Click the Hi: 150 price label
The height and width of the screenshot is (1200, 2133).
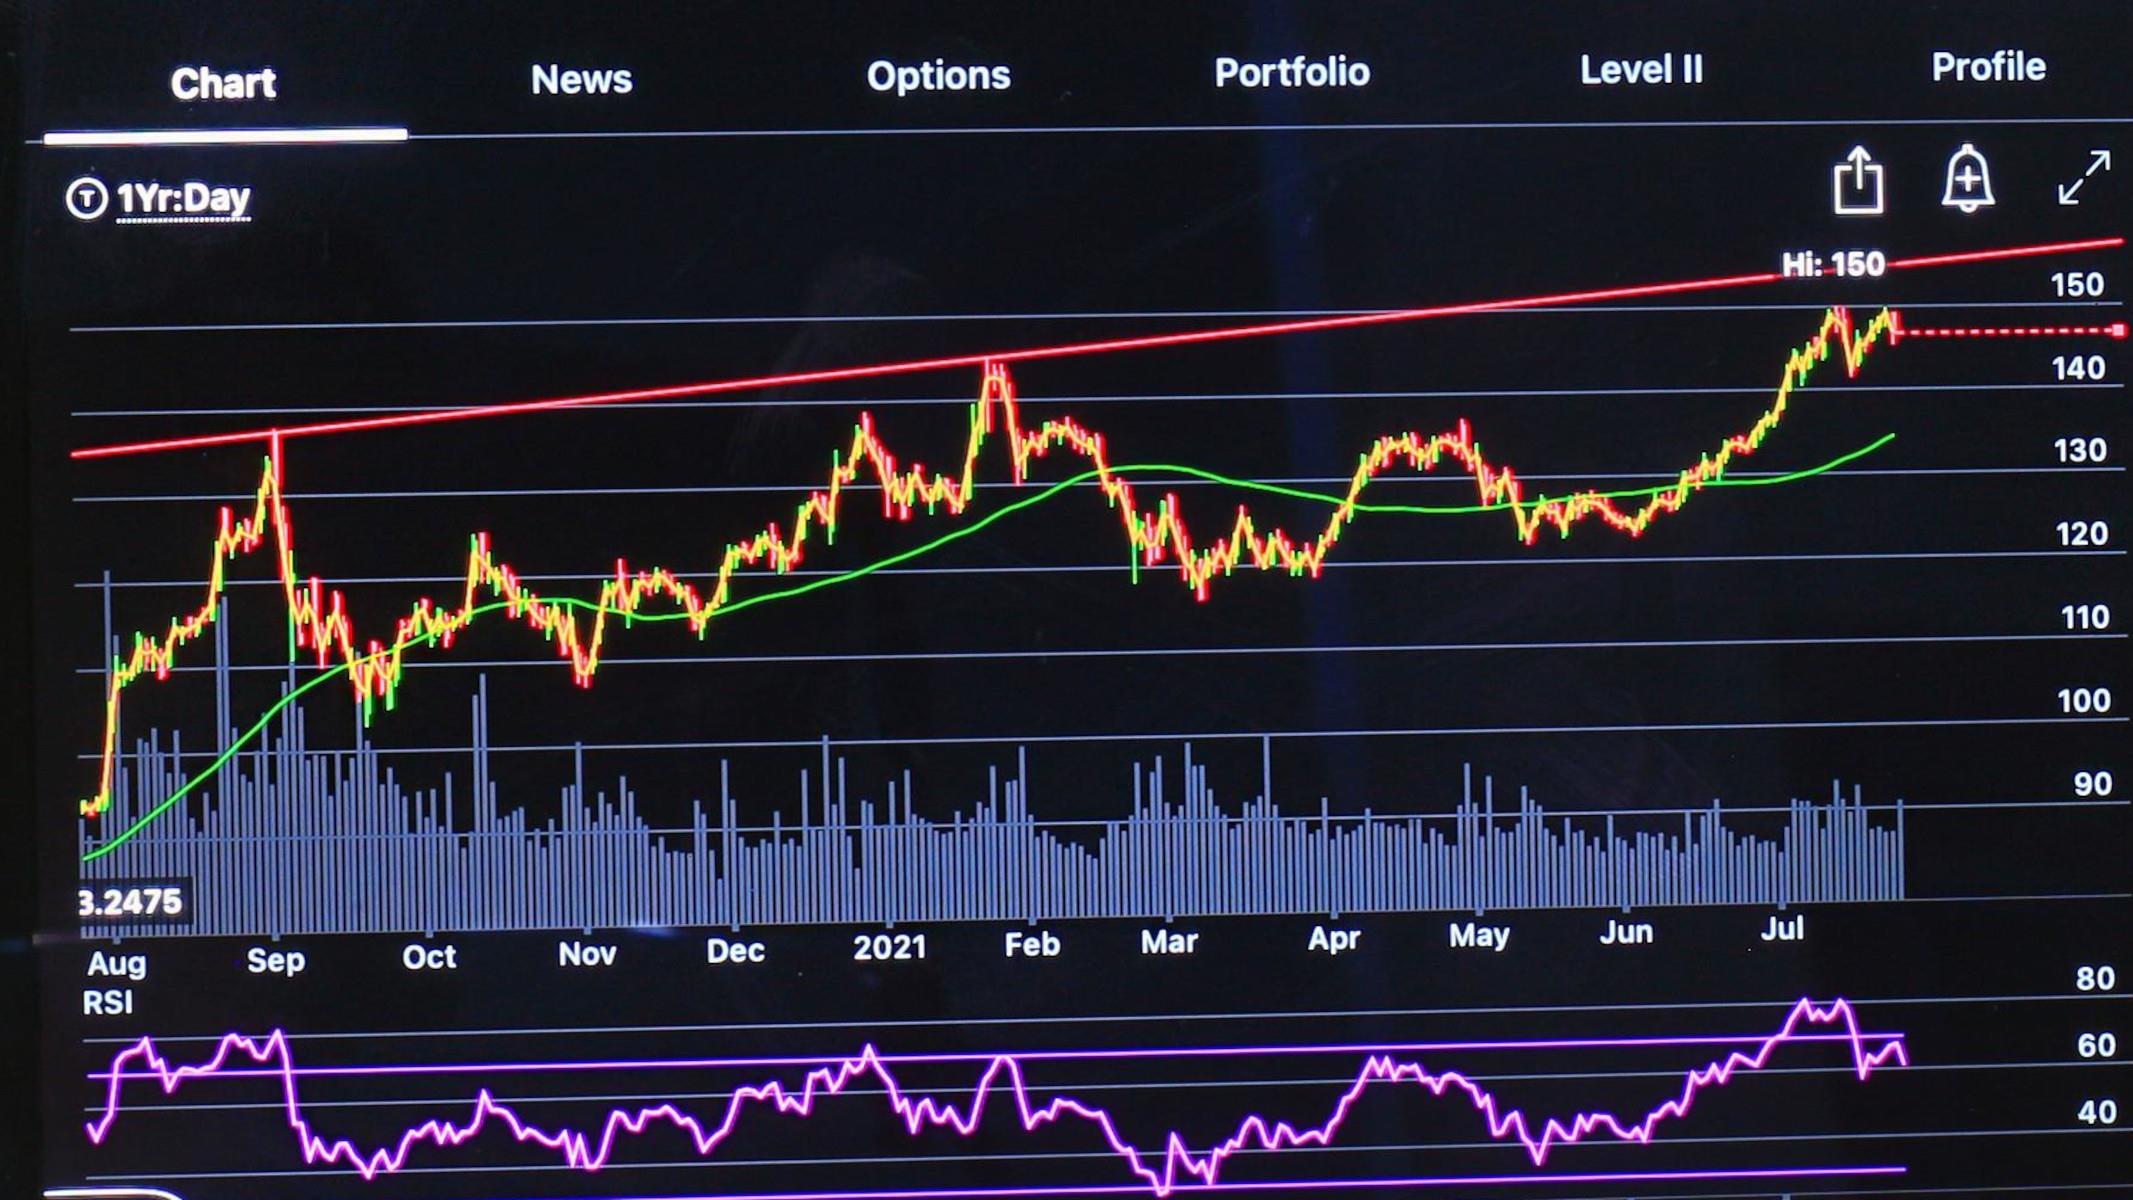pos(1832,264)
